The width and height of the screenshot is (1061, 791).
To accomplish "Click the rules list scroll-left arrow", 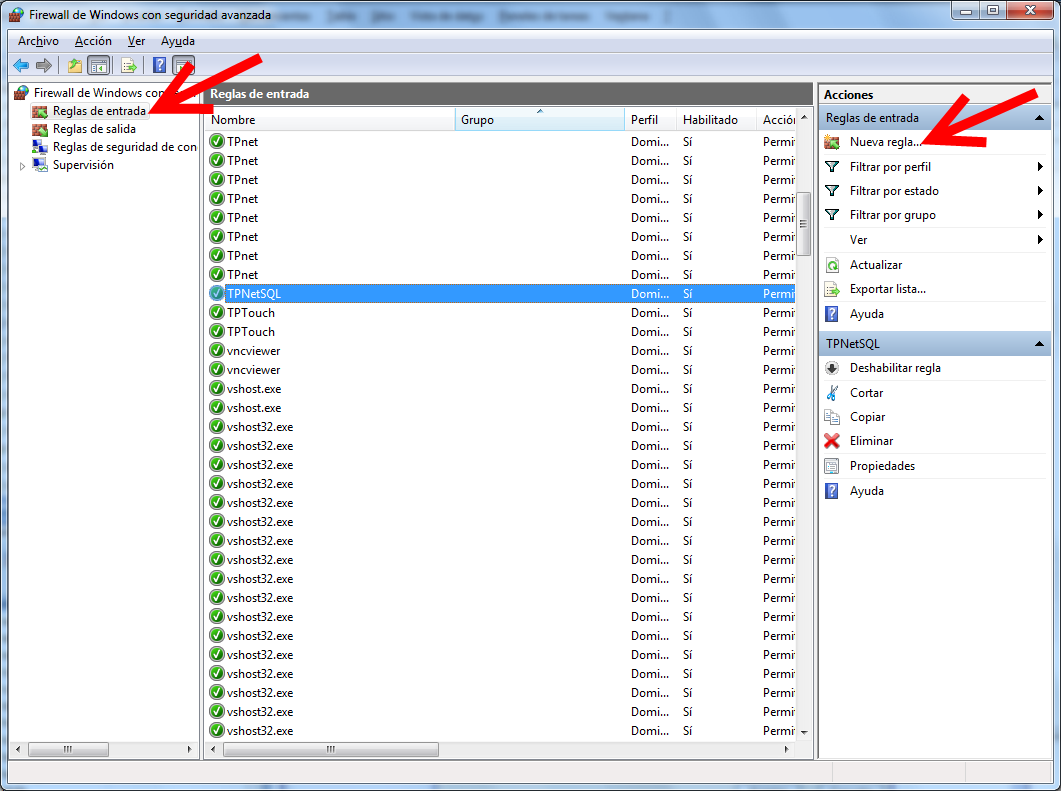I will point(214,750).
